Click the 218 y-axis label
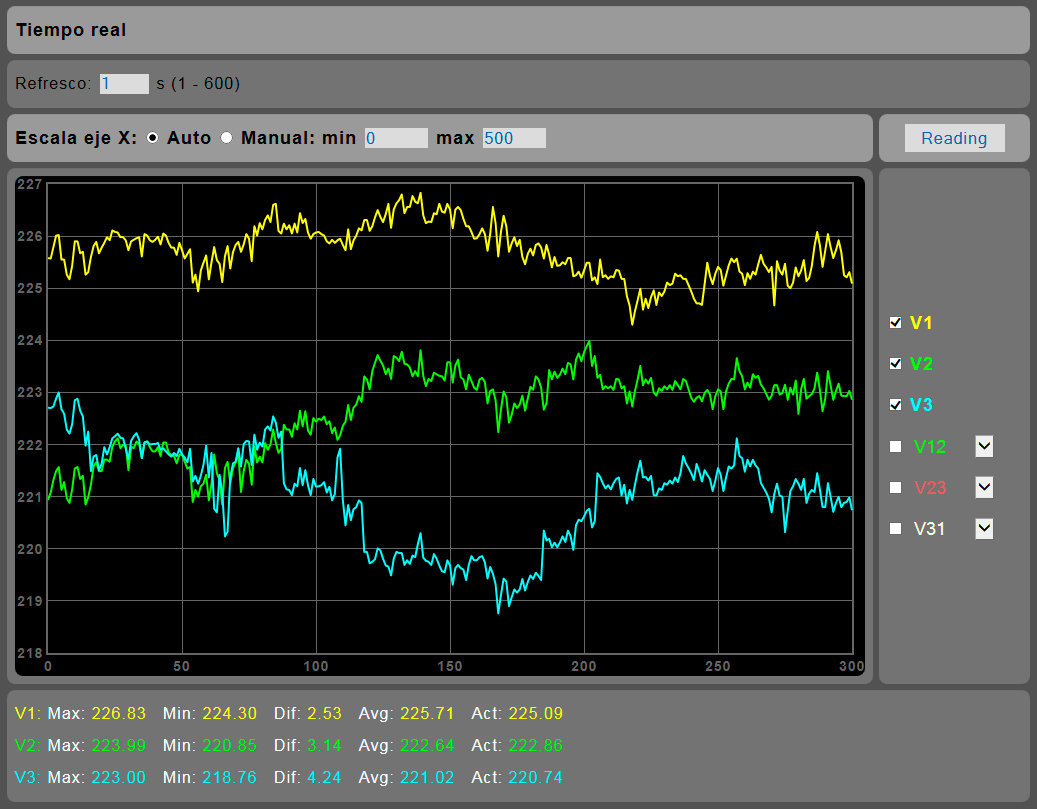1037x809 pixels. click(x=30, y=653)
